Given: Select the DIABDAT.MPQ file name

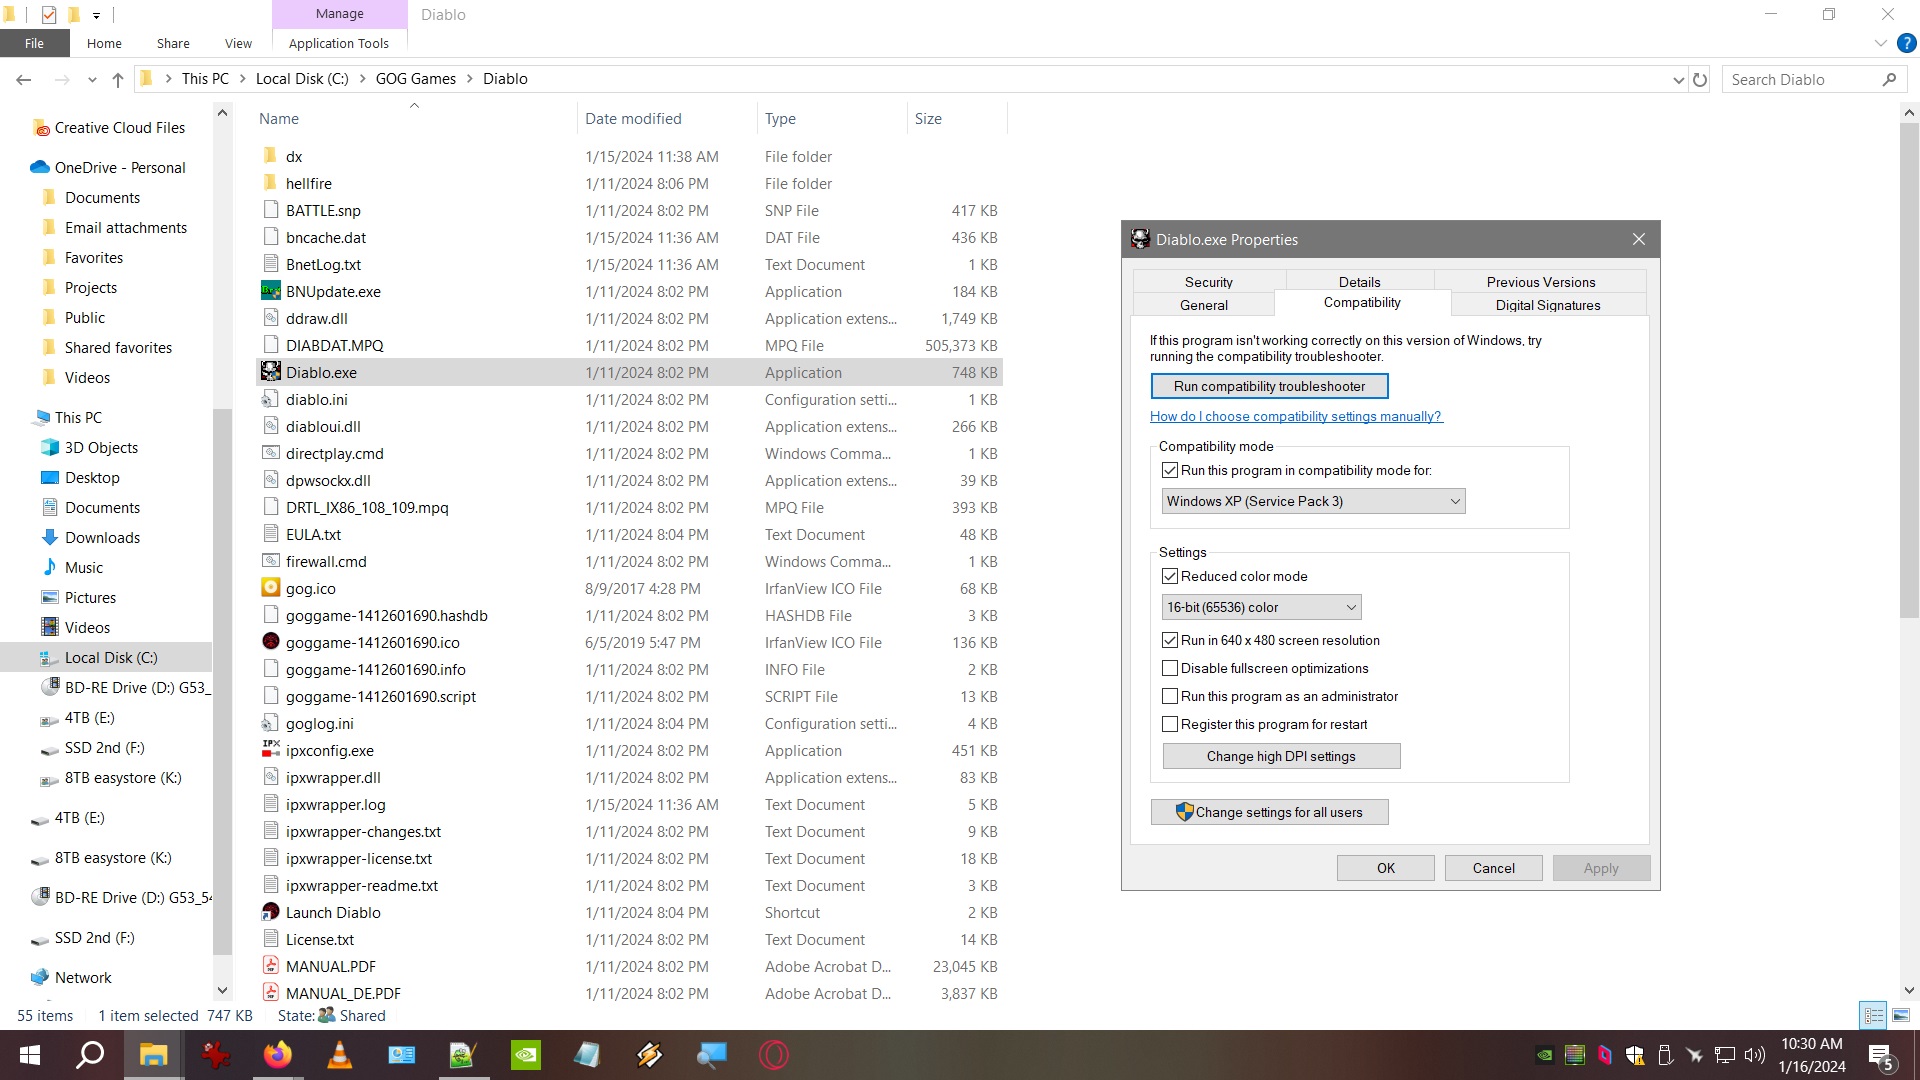Looking at the screenshot, I should pos(335,345).
